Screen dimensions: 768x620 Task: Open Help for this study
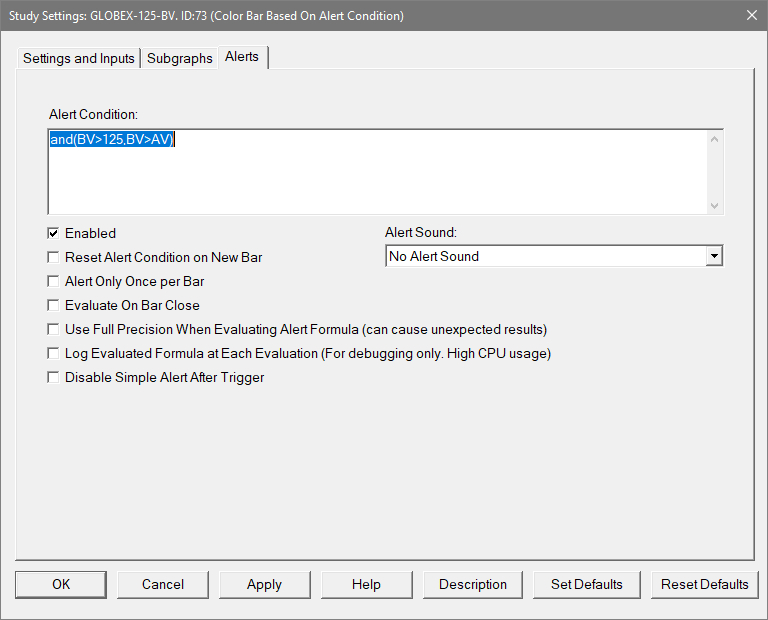[x=366, y=584]
